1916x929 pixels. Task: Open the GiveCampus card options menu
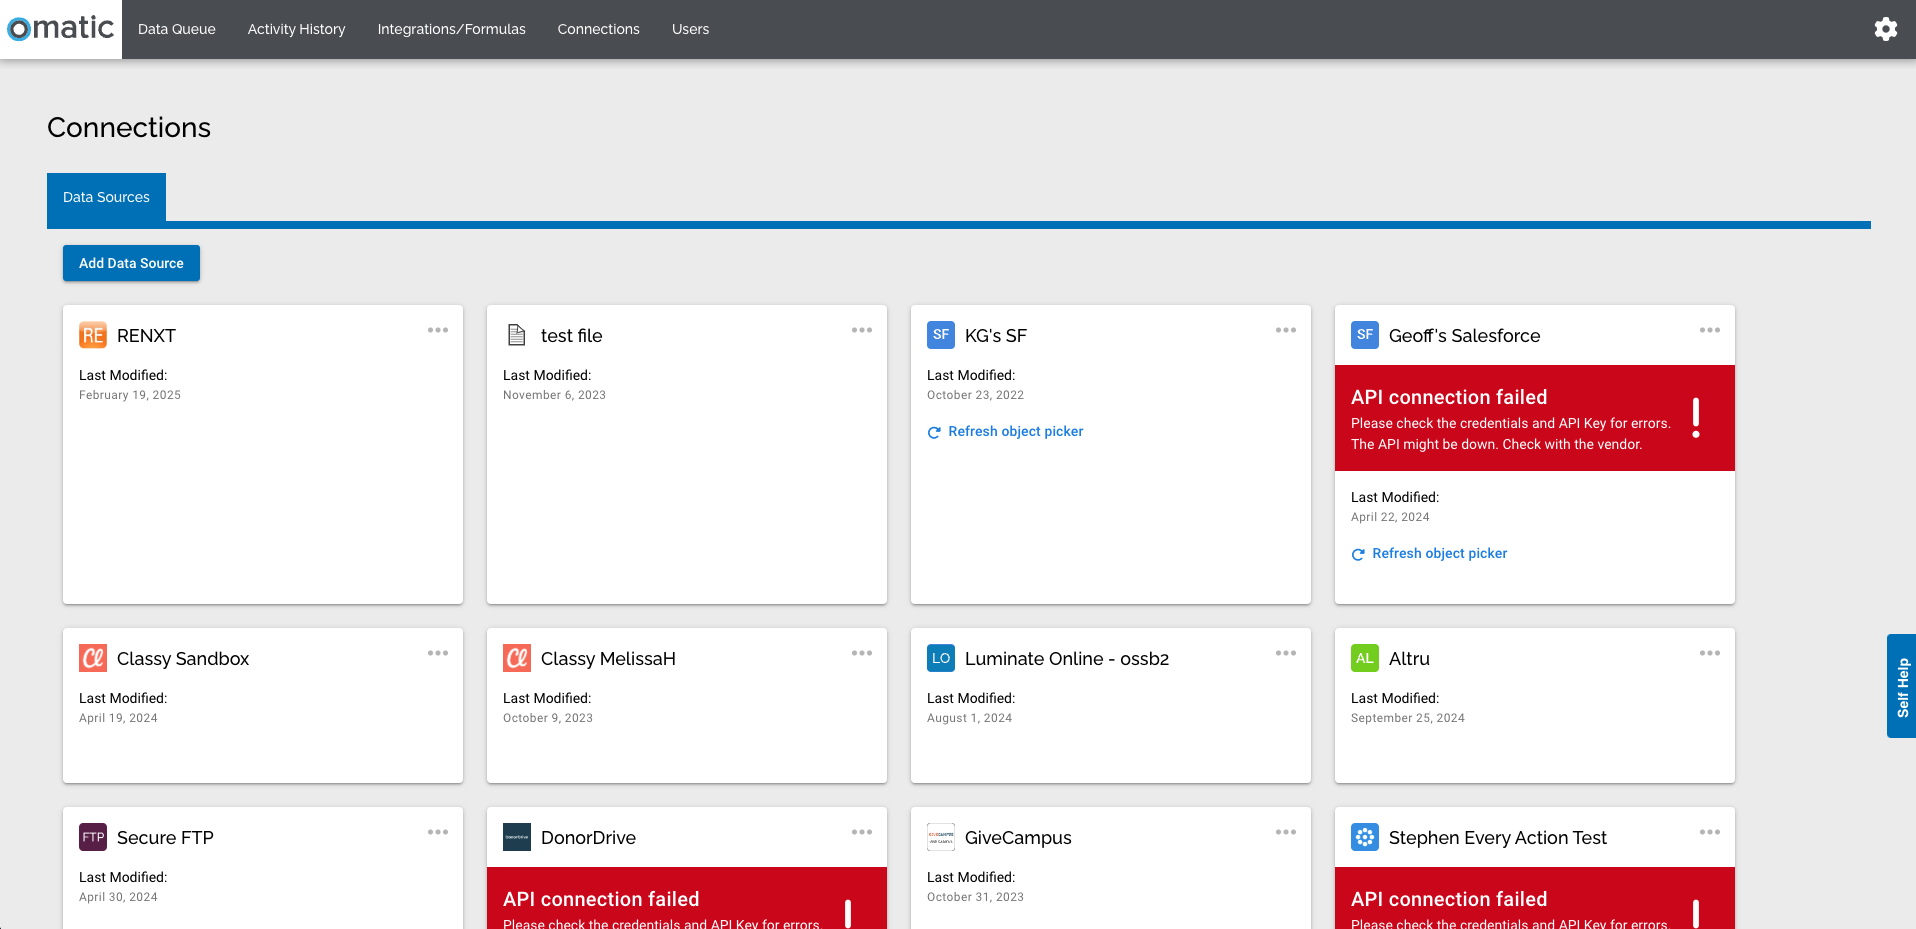[1286, 831]
